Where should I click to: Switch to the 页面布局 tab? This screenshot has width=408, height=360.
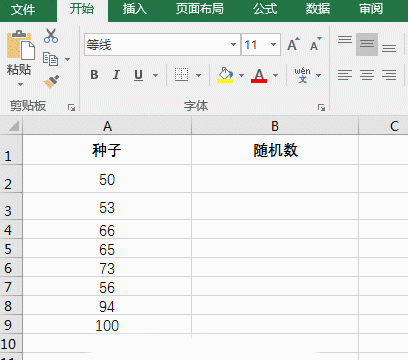(200, 9)
